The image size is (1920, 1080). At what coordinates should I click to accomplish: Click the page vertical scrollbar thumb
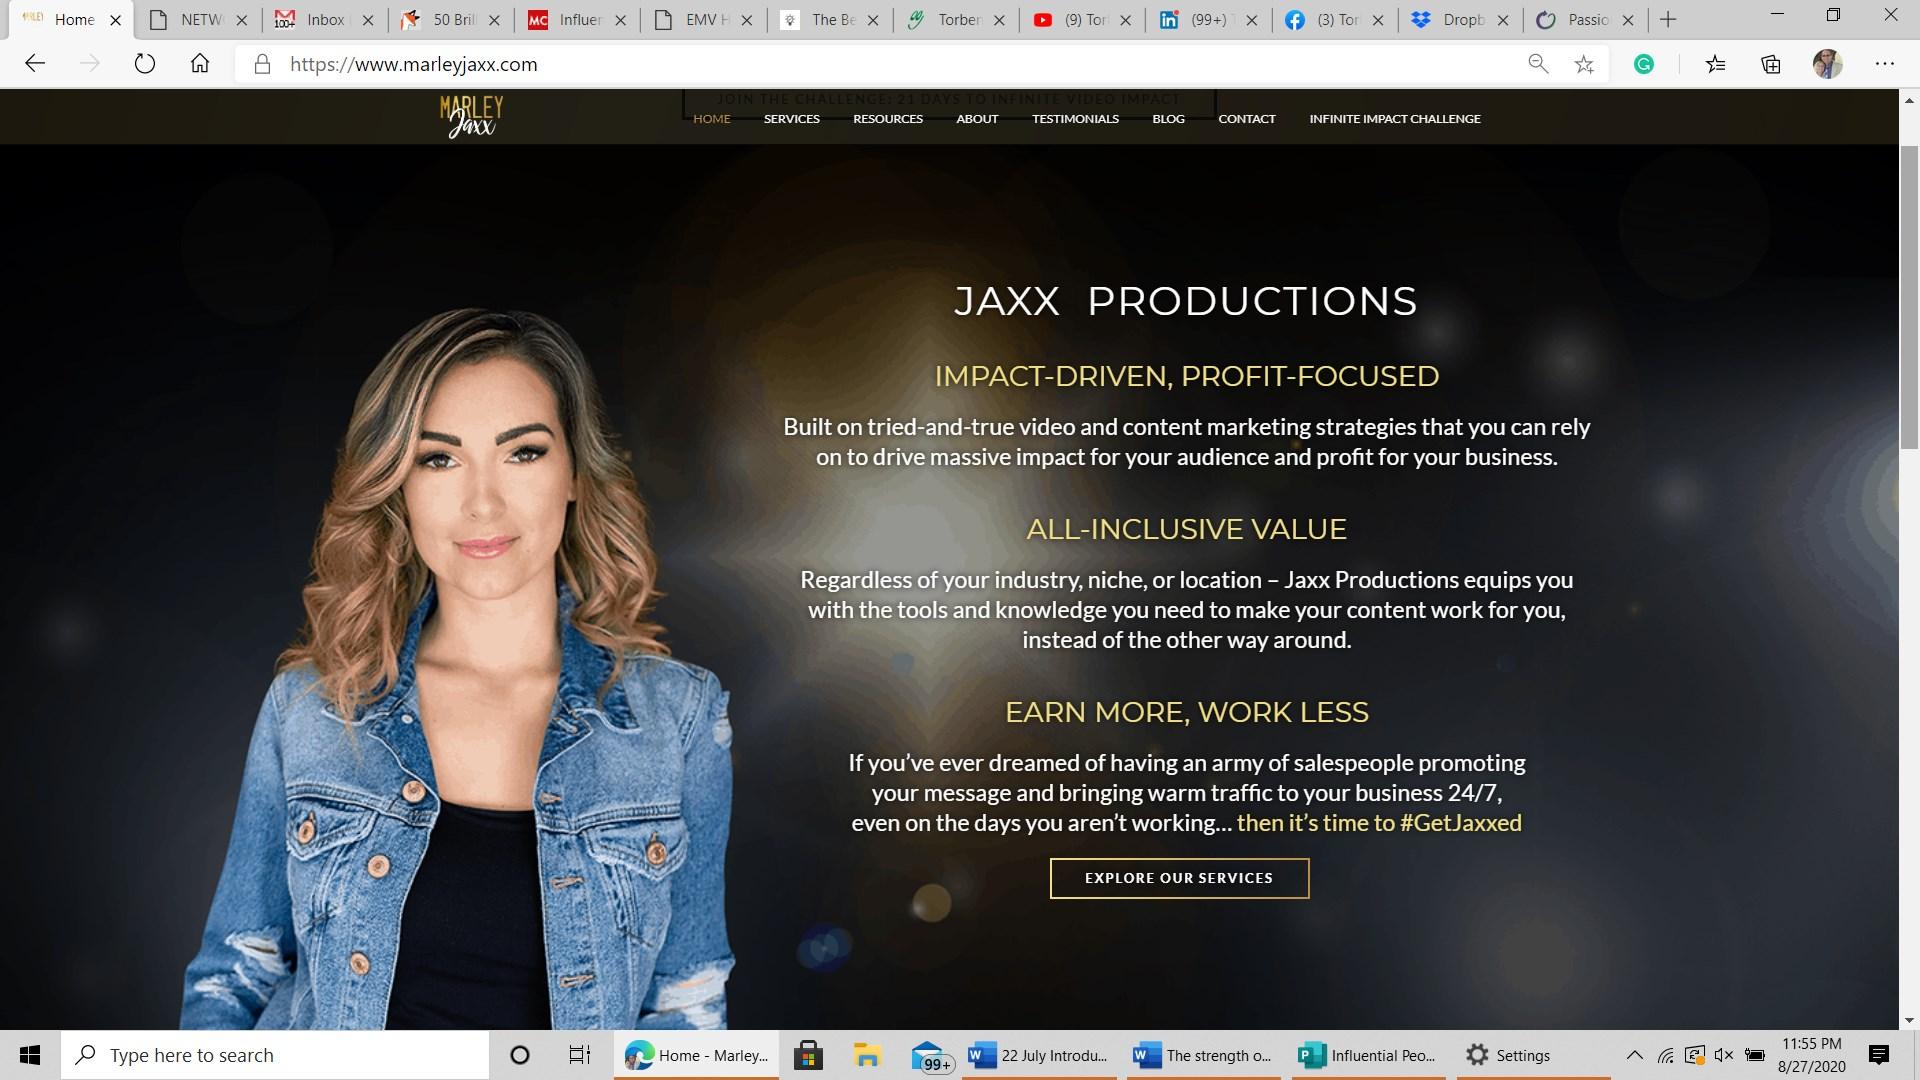pos(1909,295)
